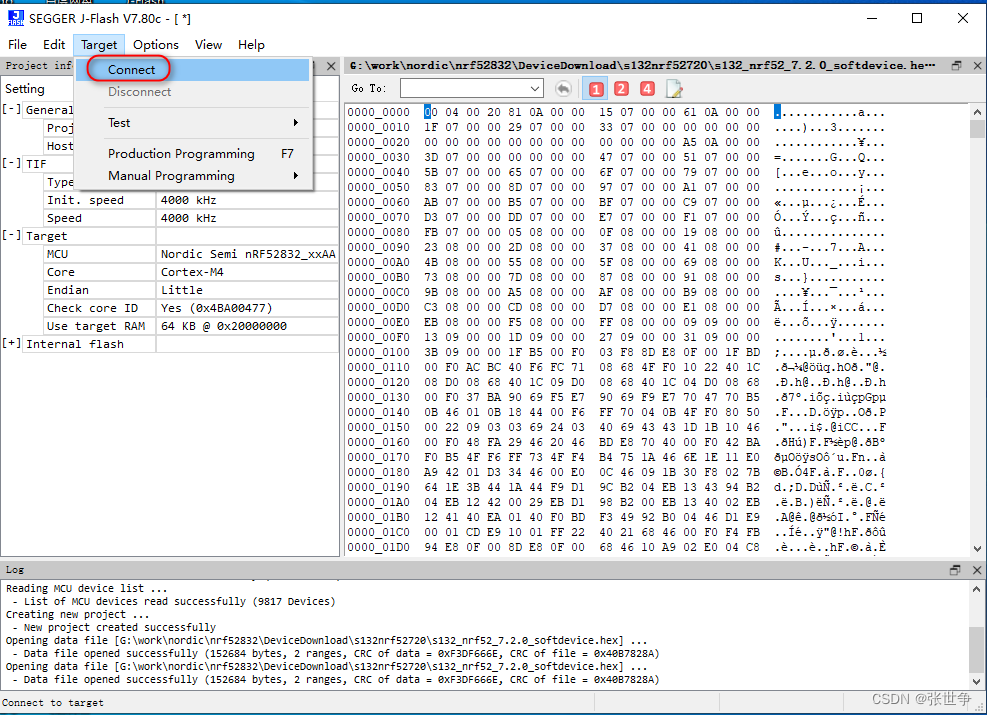Open the Test submenu arrow
The height and width of the screenshot is (715, 987).
(295, 123)
